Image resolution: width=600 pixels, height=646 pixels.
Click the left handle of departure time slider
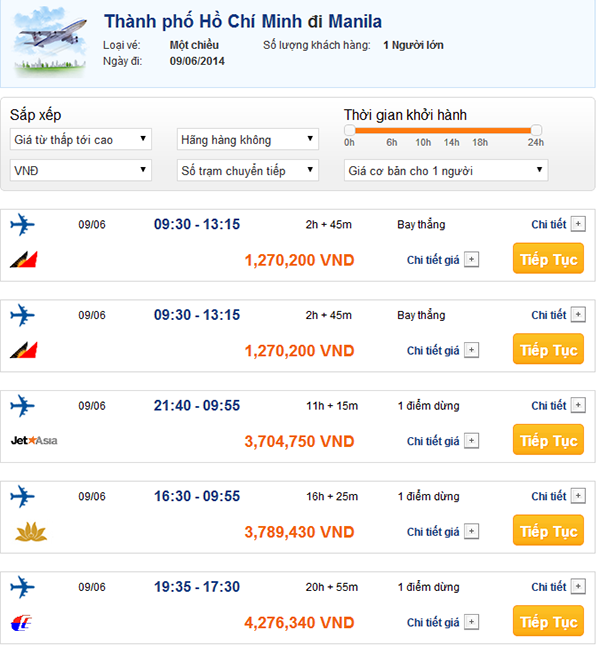(x=349, y=130)
